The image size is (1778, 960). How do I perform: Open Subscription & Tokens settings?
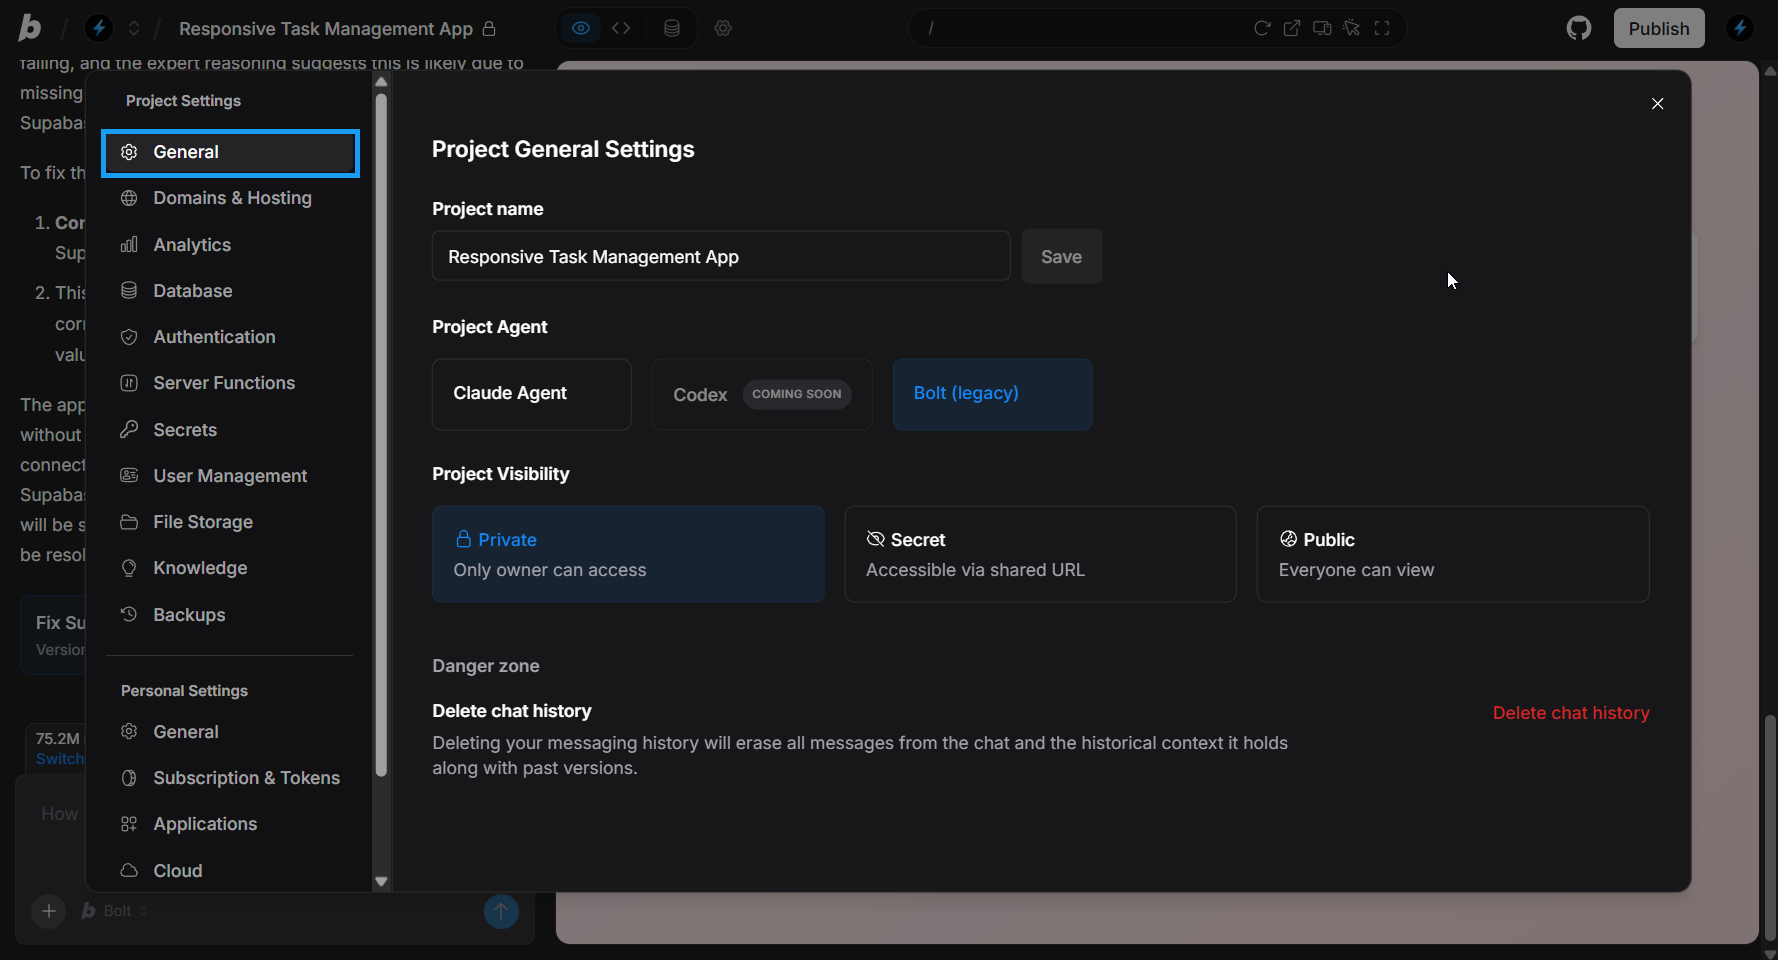[x=230, y=778]
